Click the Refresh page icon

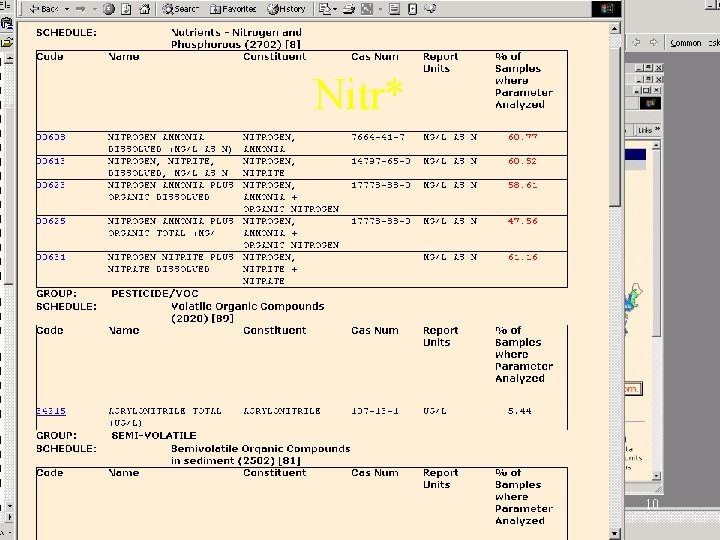126,9
